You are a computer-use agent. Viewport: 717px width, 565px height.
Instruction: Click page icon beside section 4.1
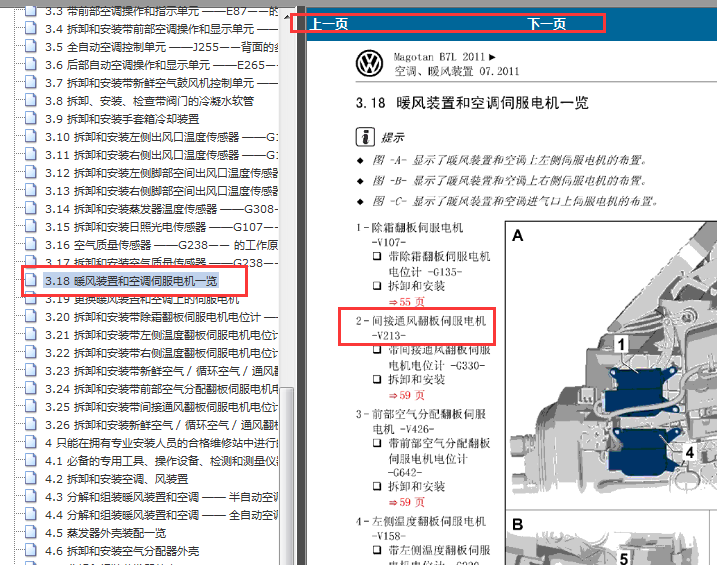click(x=31, y=460)
